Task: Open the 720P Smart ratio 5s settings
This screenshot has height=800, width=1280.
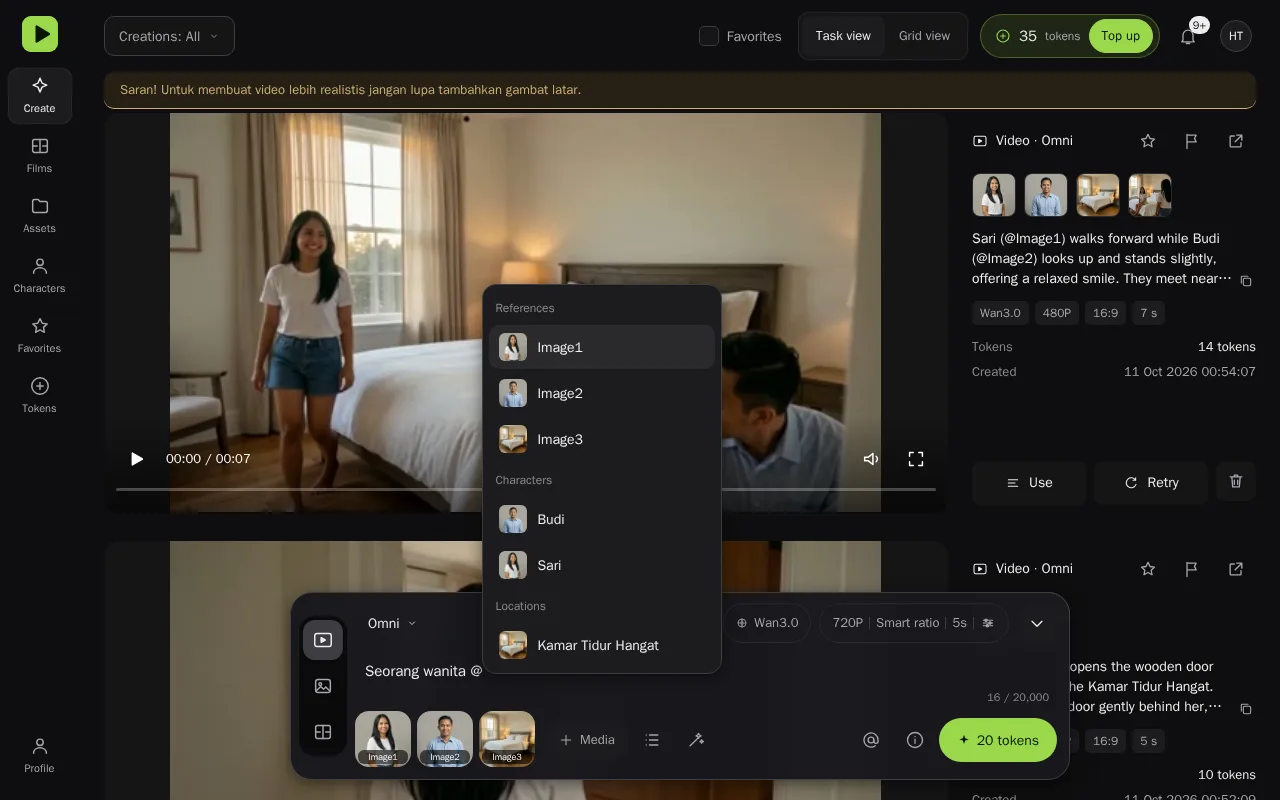Action: tap(913, 623)
